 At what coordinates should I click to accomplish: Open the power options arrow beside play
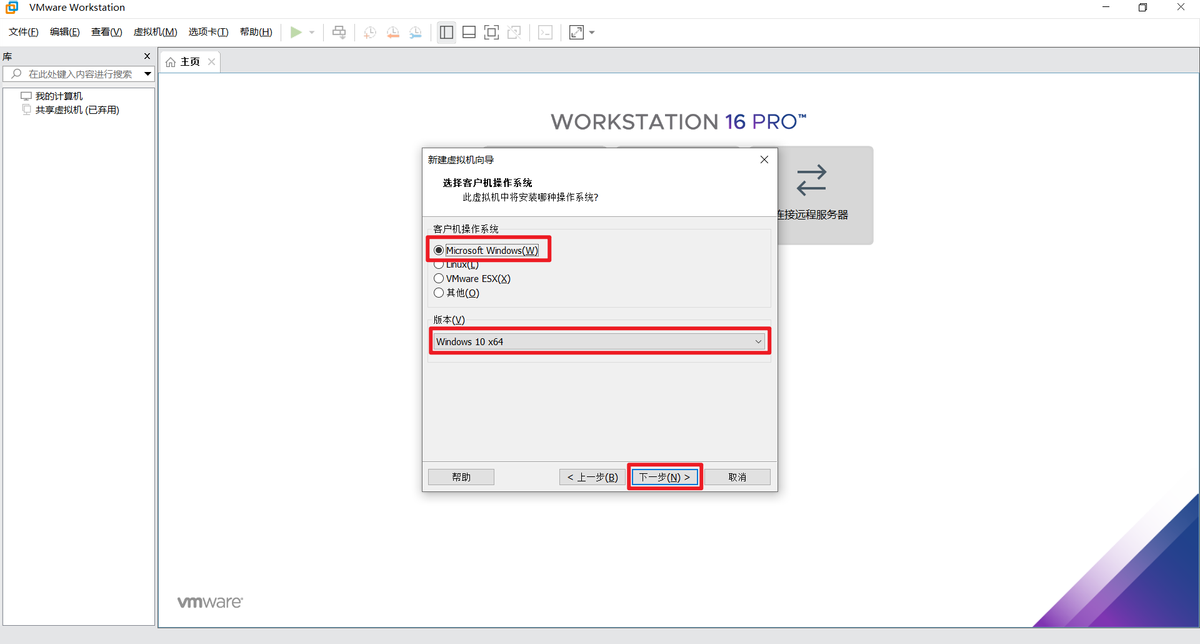(x=311, y=32)
